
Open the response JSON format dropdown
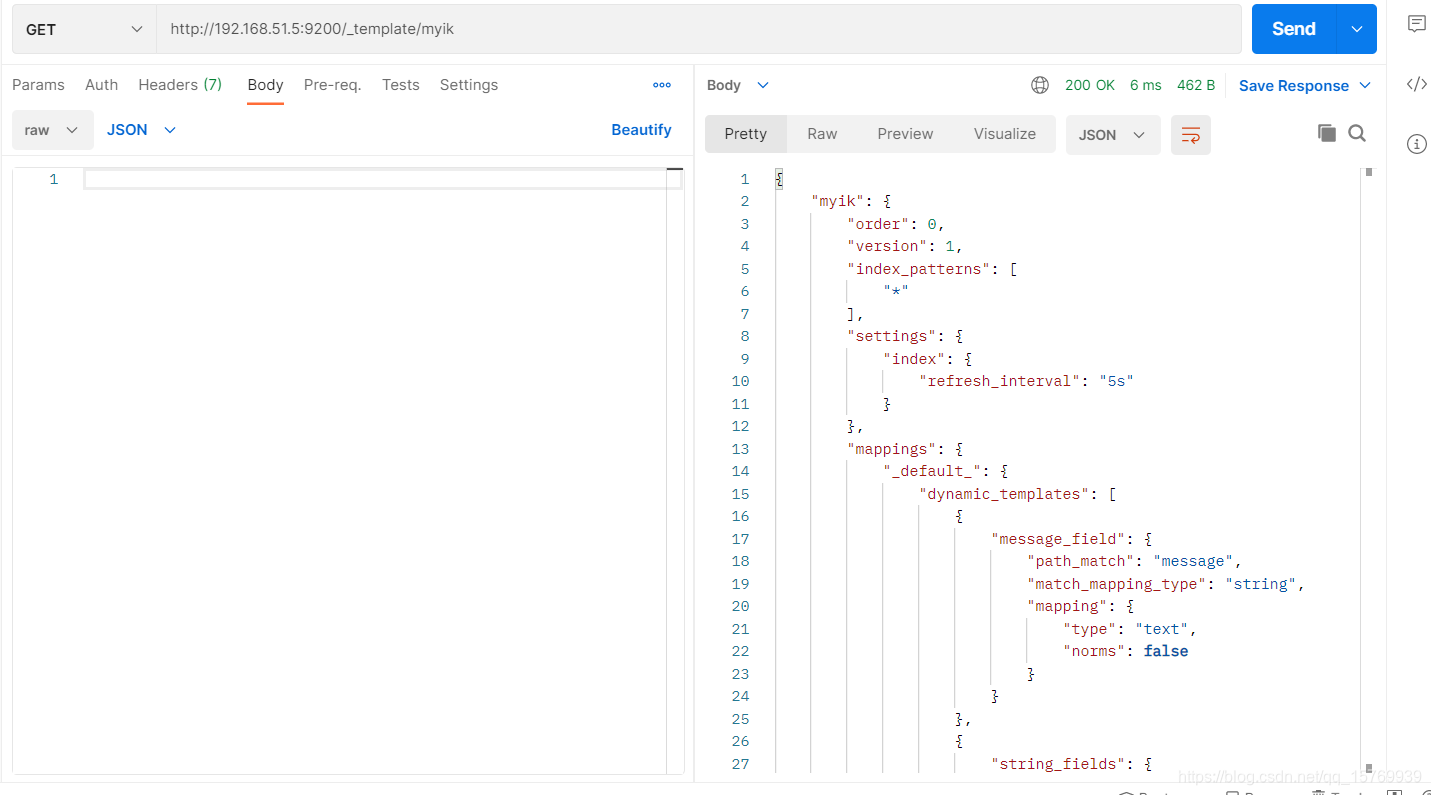click(1113, 135)
